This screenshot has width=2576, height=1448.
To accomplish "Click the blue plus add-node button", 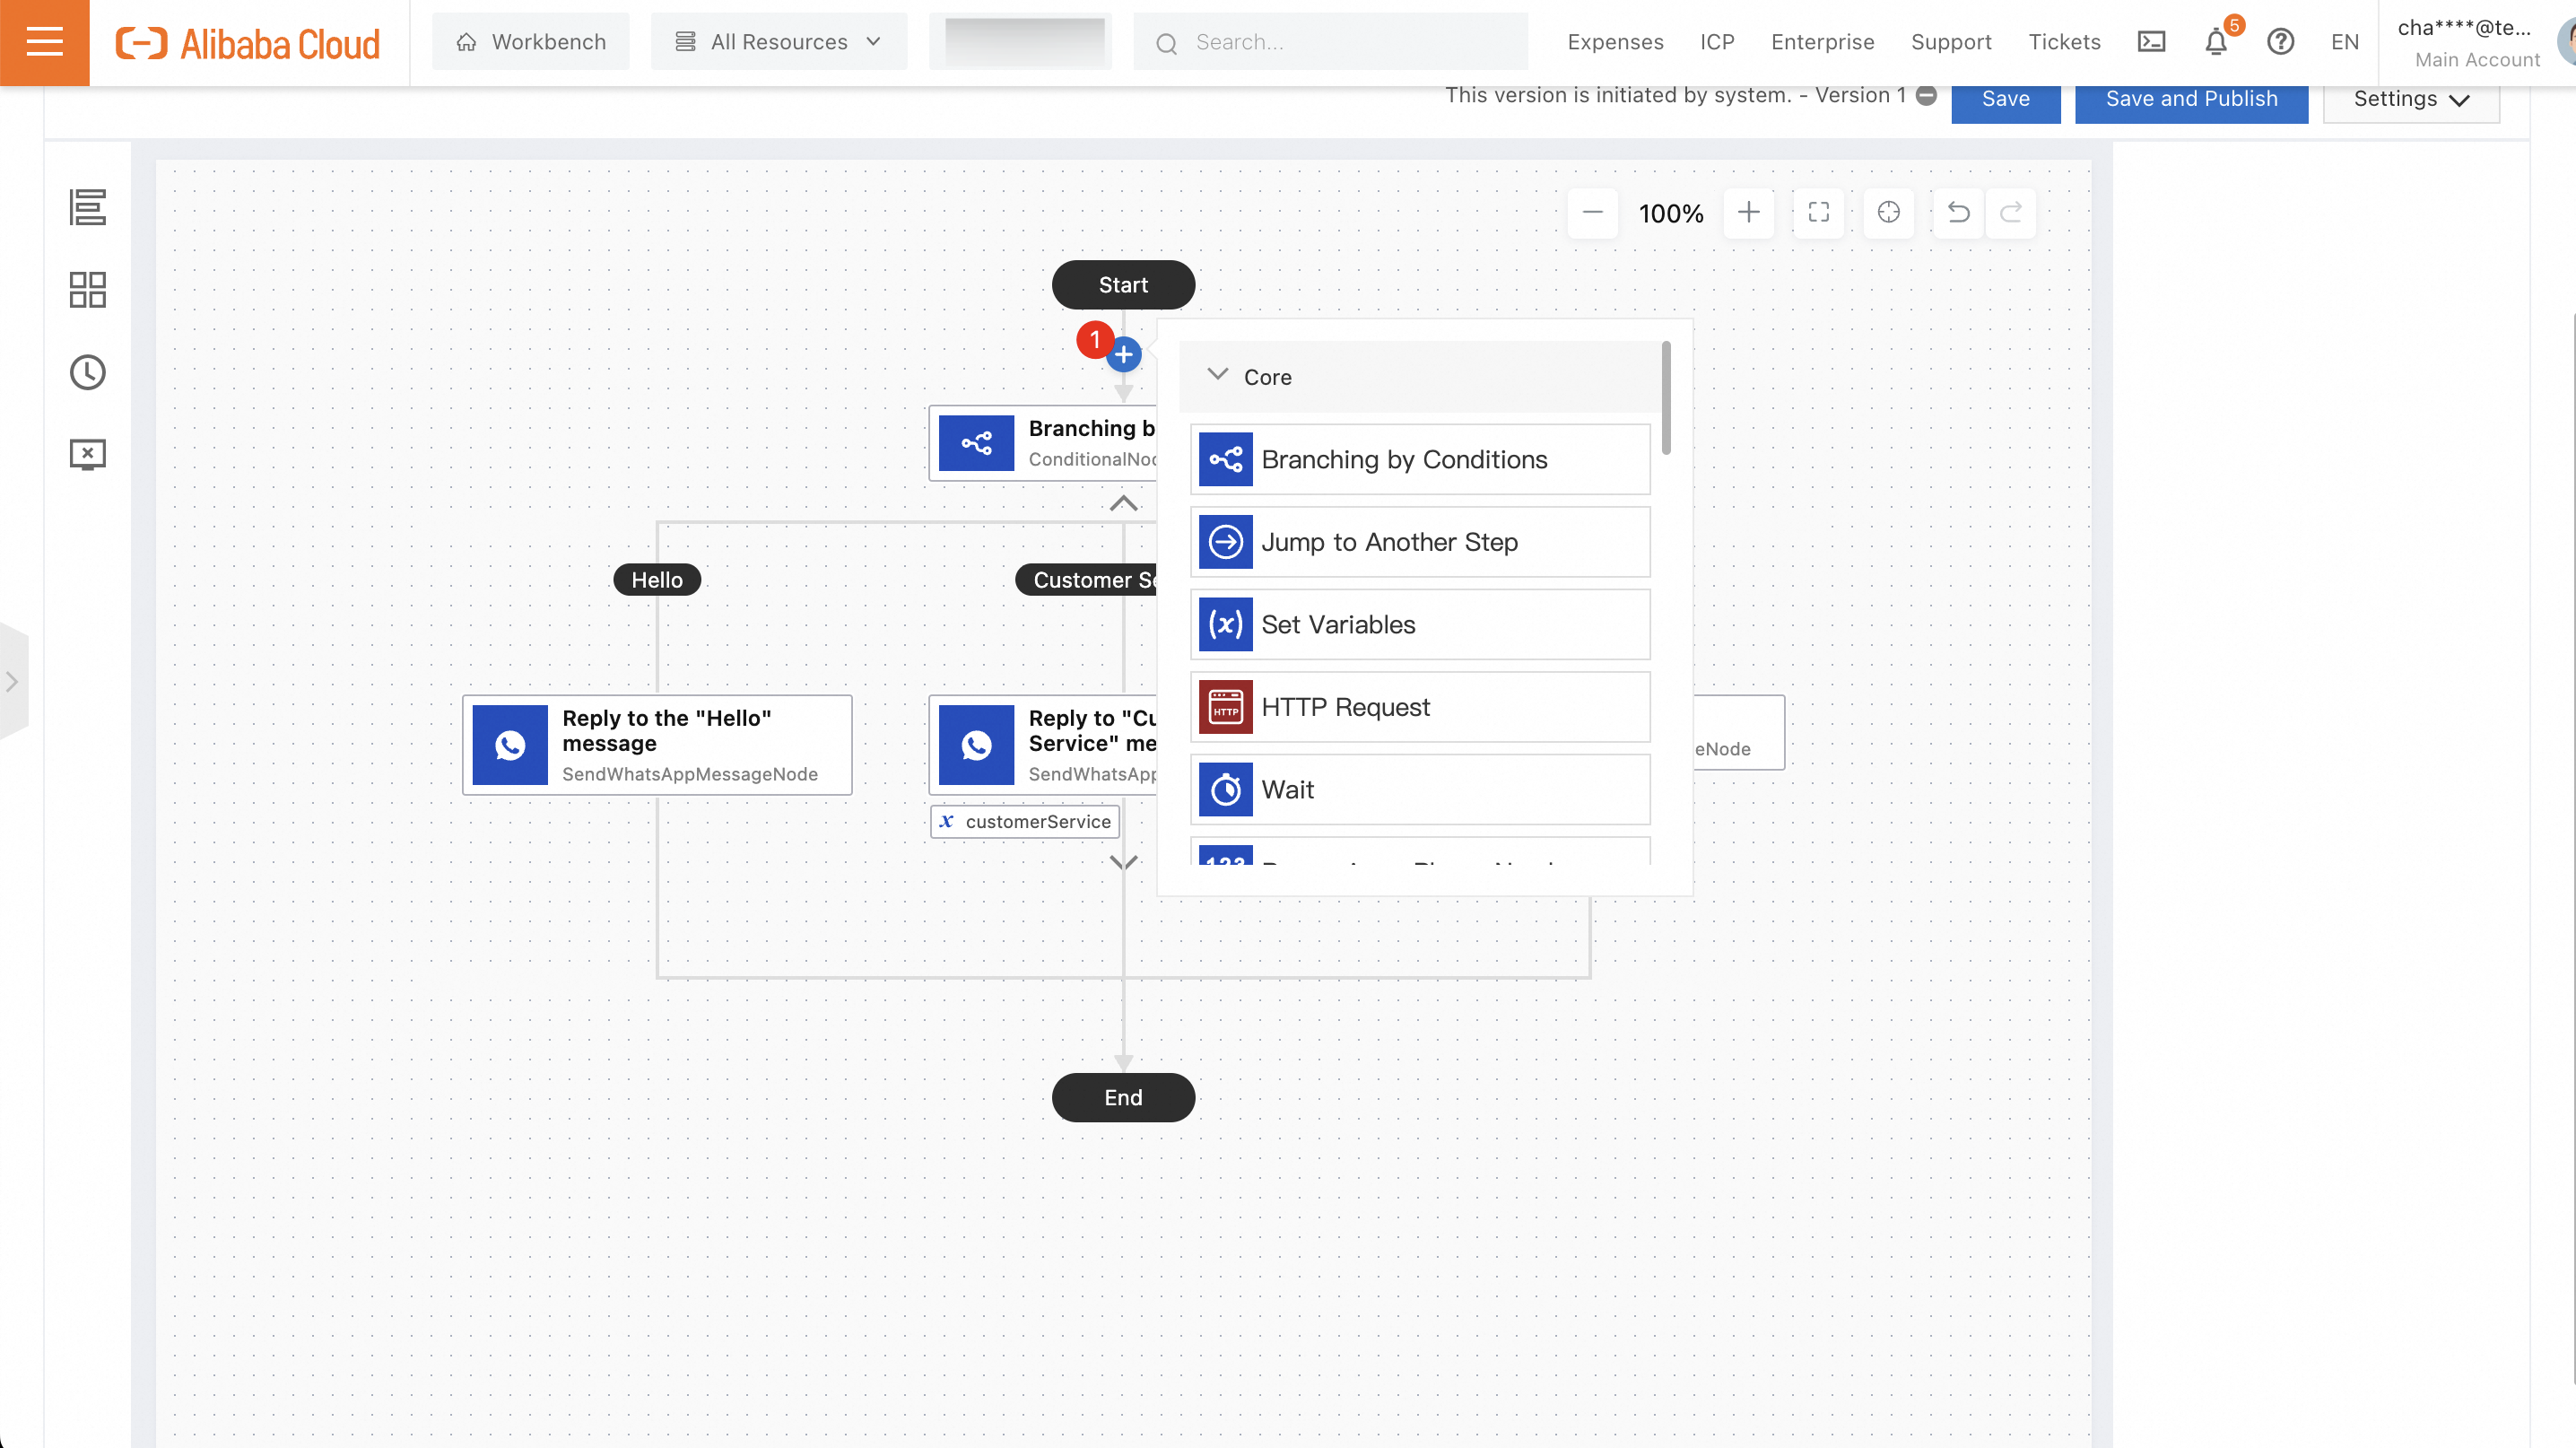I will 1124,354.
